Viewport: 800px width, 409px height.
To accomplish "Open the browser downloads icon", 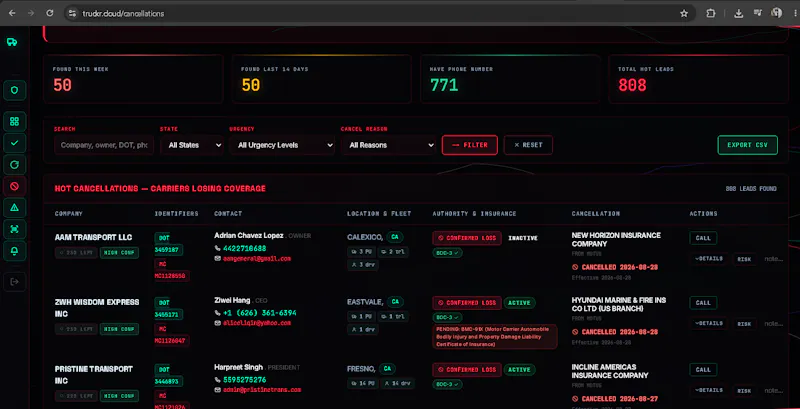I will point(739,13).
